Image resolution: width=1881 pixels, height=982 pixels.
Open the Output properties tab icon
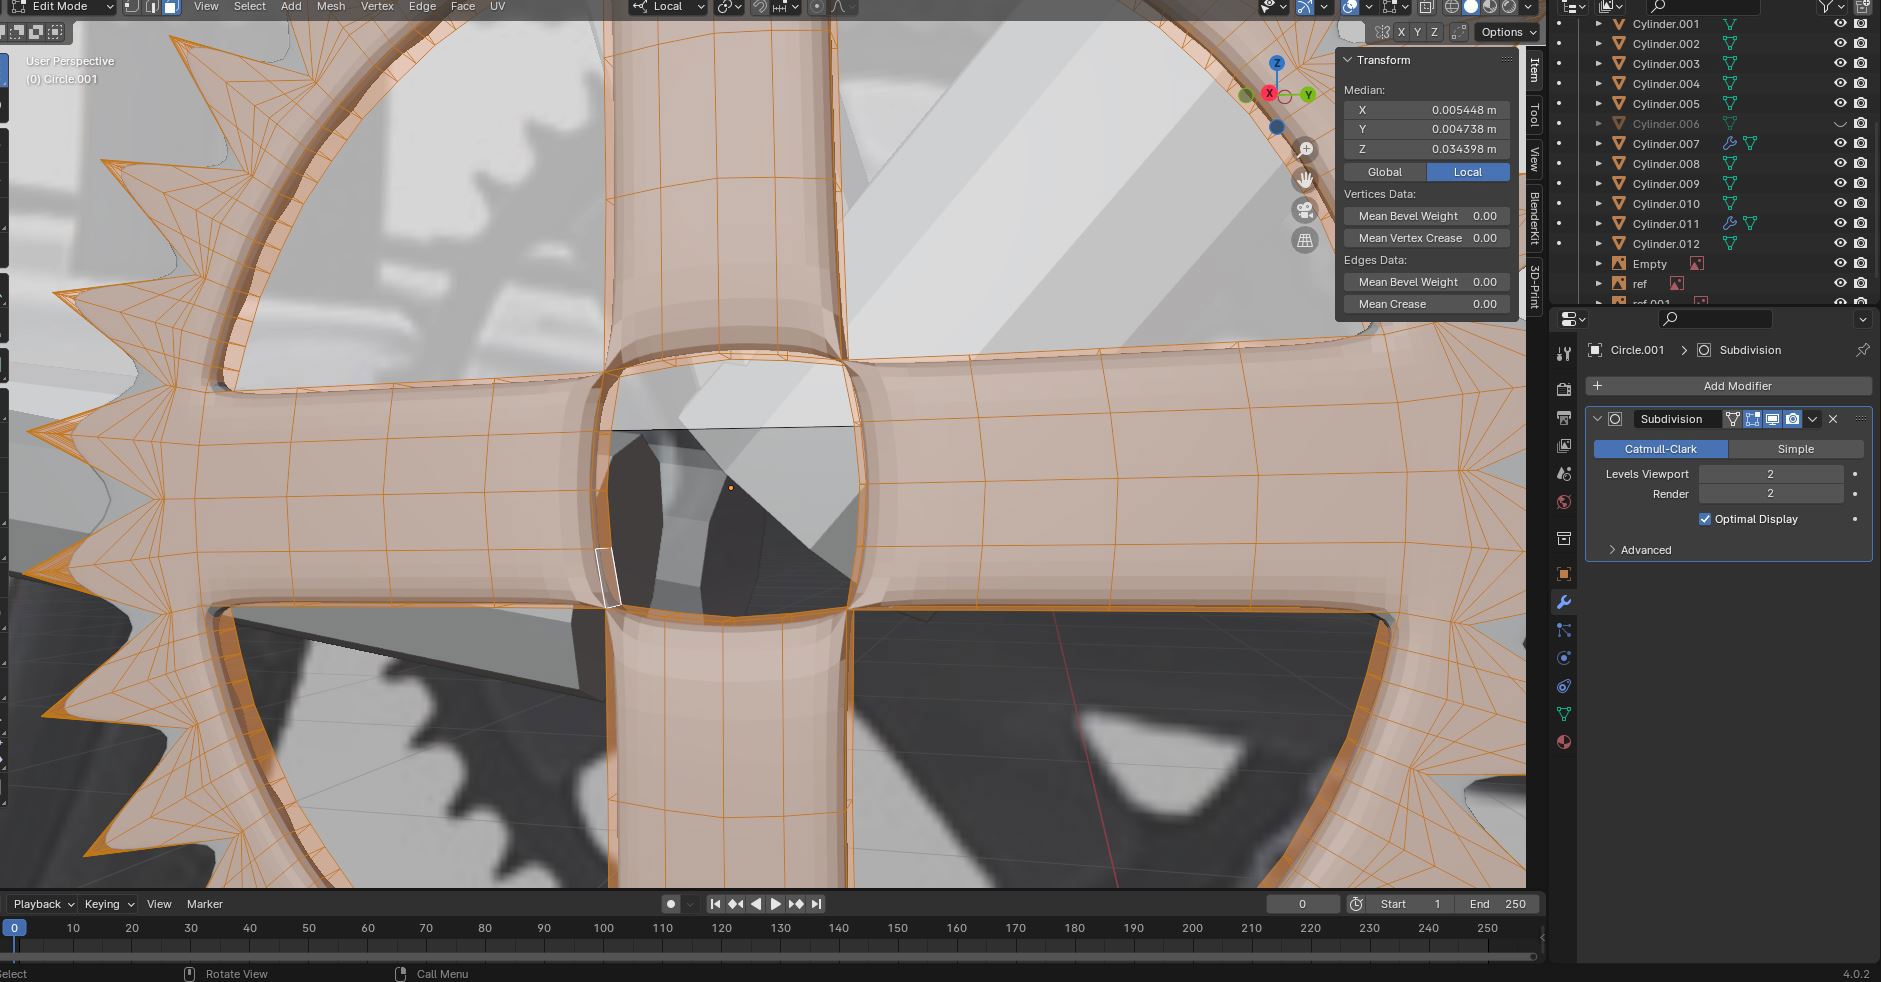pyautogui.click(x=1564, y=417)
